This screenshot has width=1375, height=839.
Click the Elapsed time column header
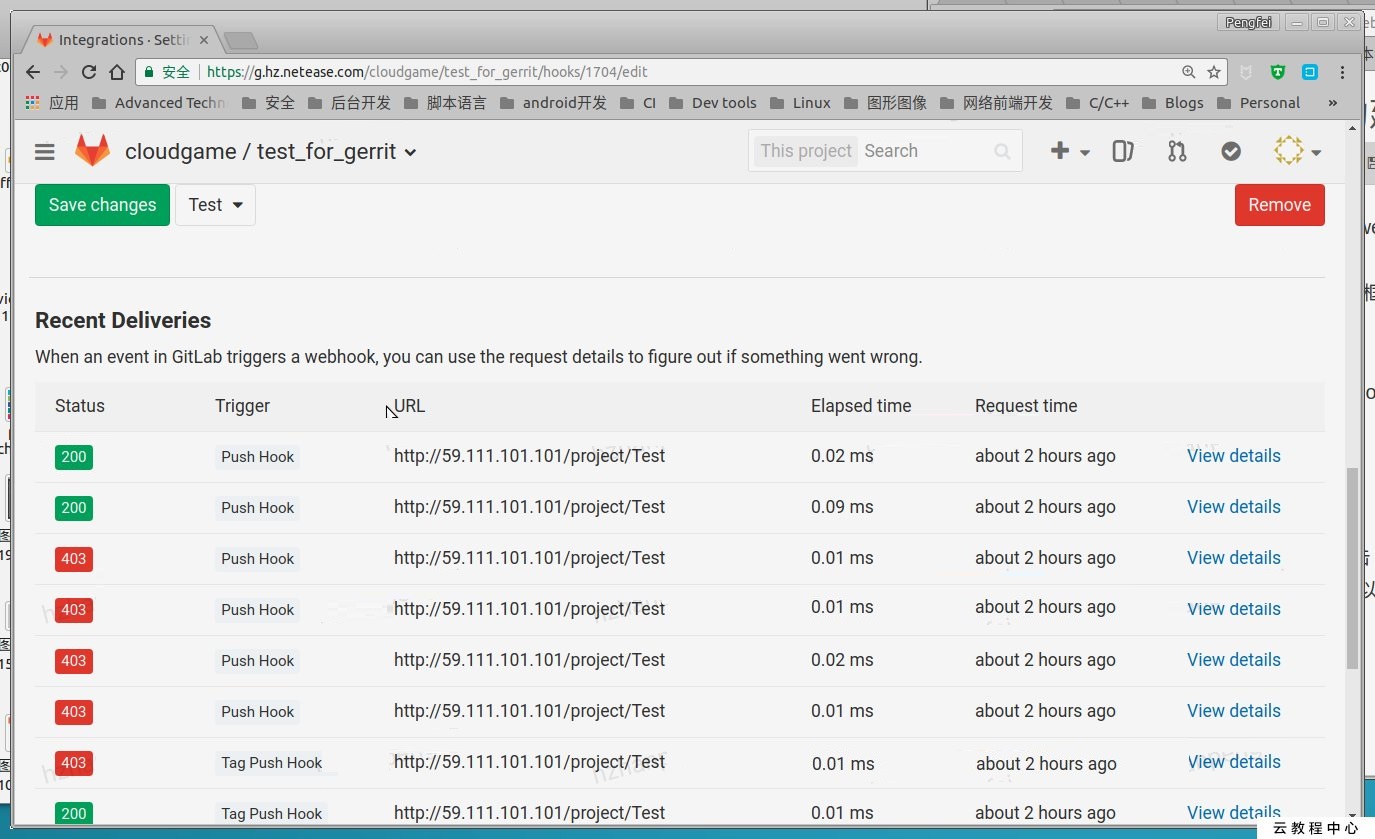[x=861, y=406]
